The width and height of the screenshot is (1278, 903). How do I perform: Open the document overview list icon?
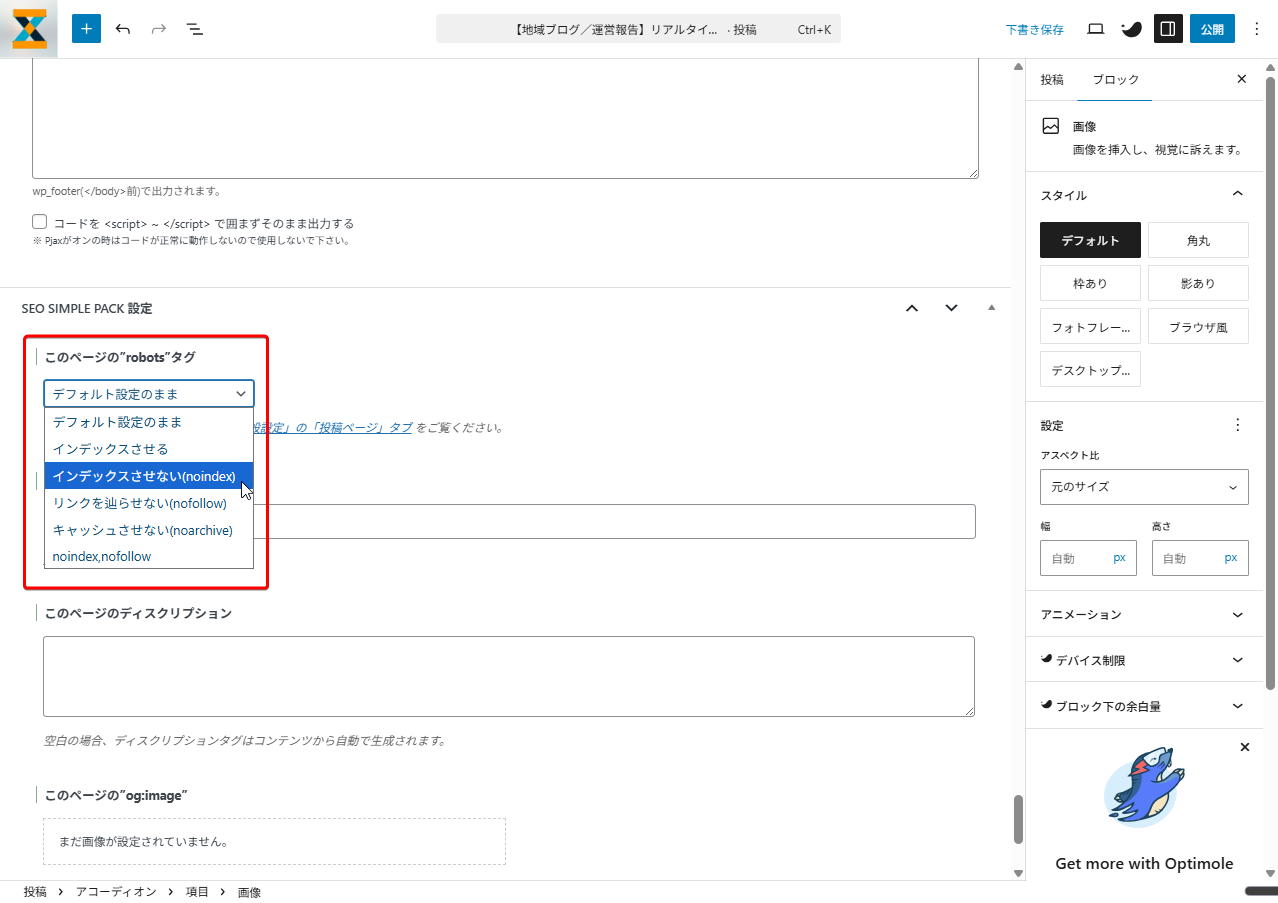point(195,29)
